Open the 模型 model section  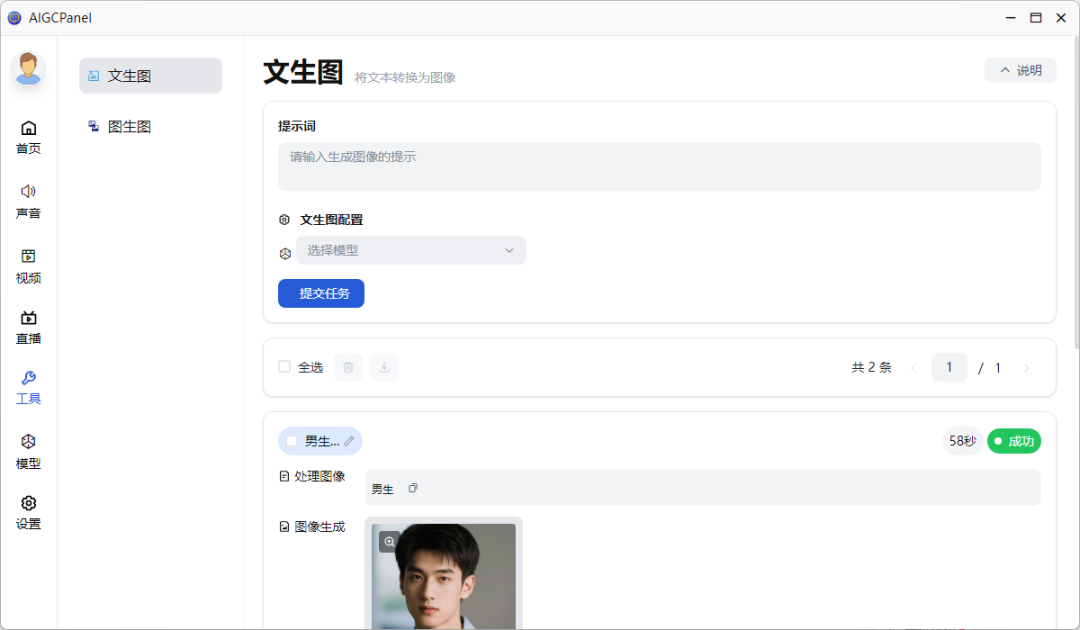[x=28, y=451]
